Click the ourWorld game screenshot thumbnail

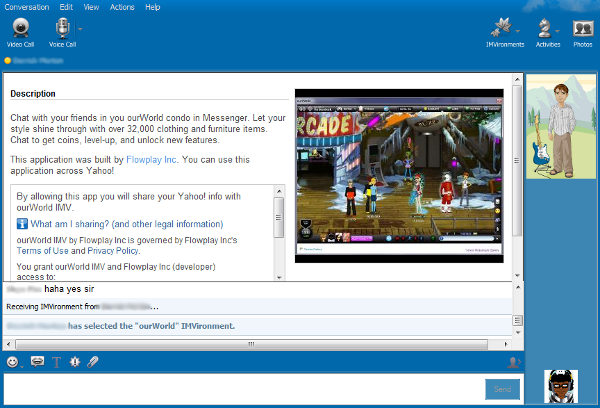click(399, 176)
